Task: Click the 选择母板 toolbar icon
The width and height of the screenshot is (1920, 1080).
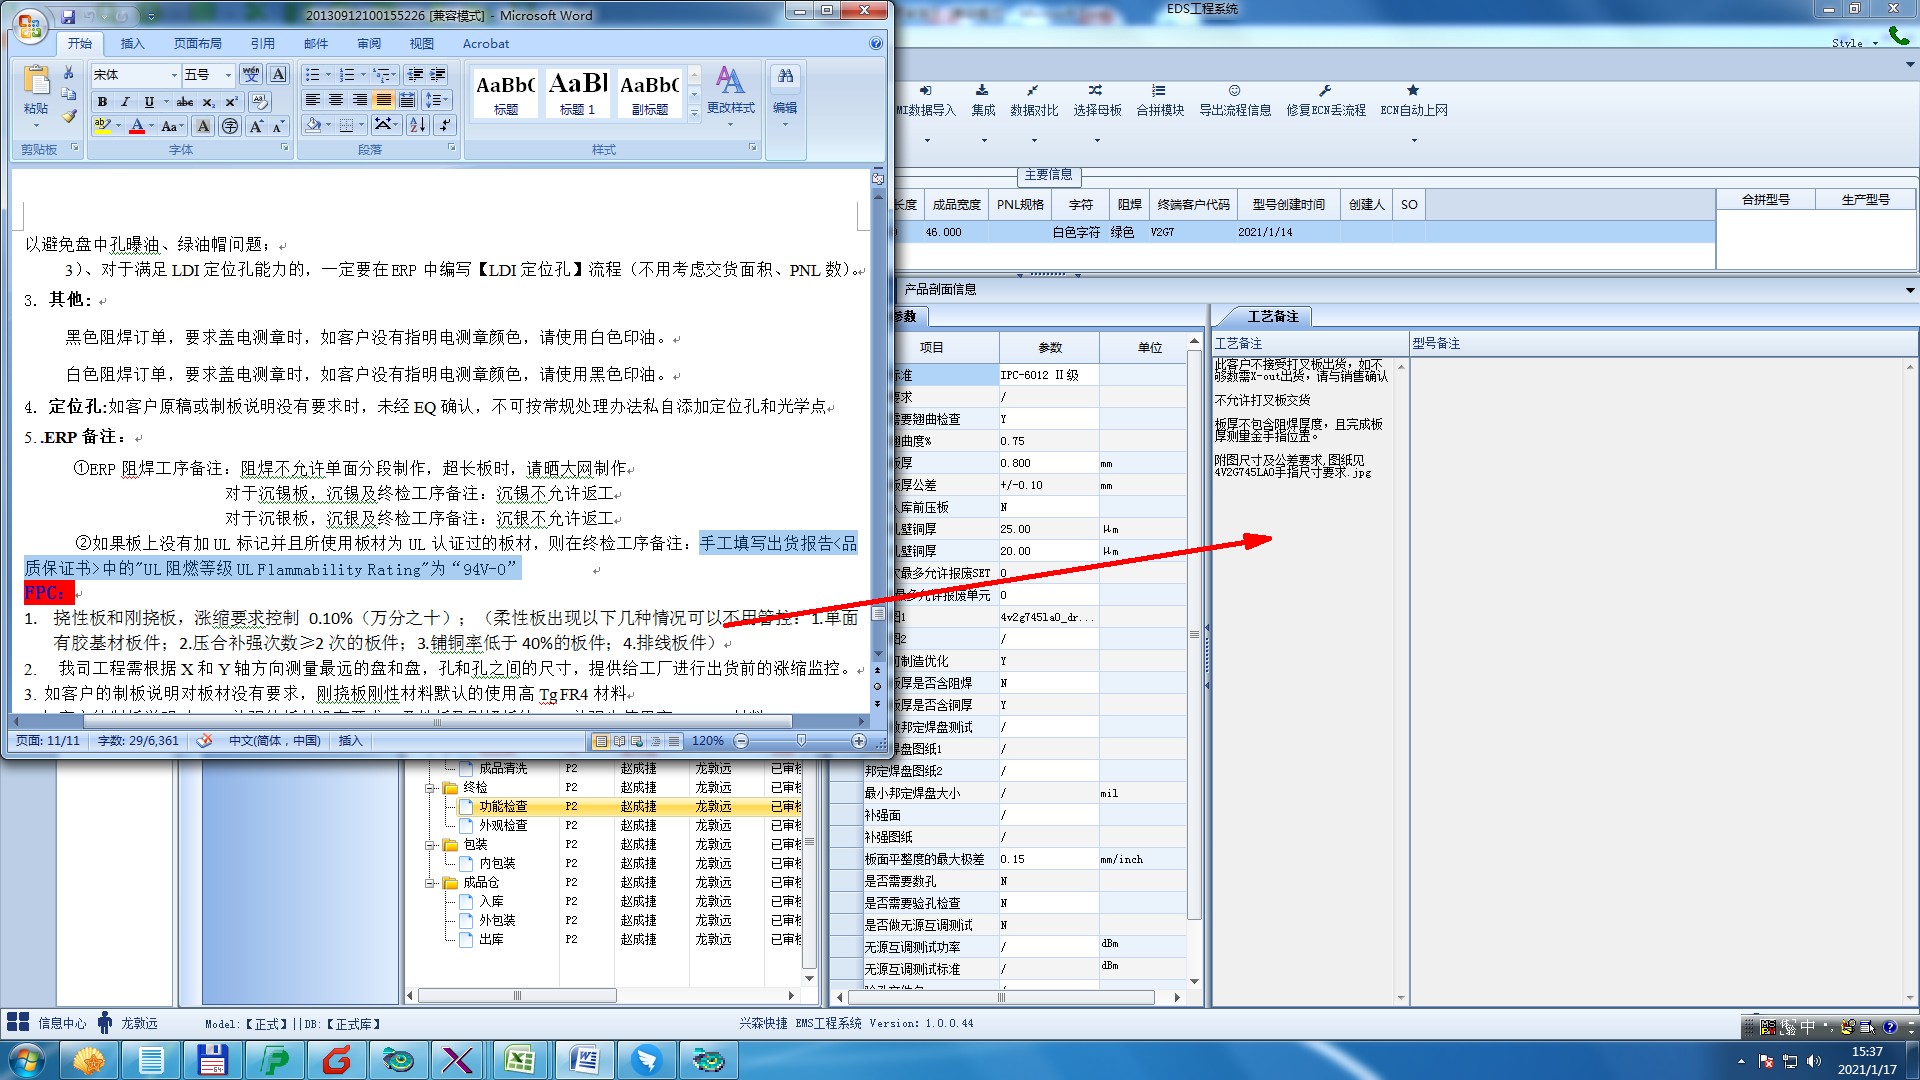Action: tap(1096, 91)
